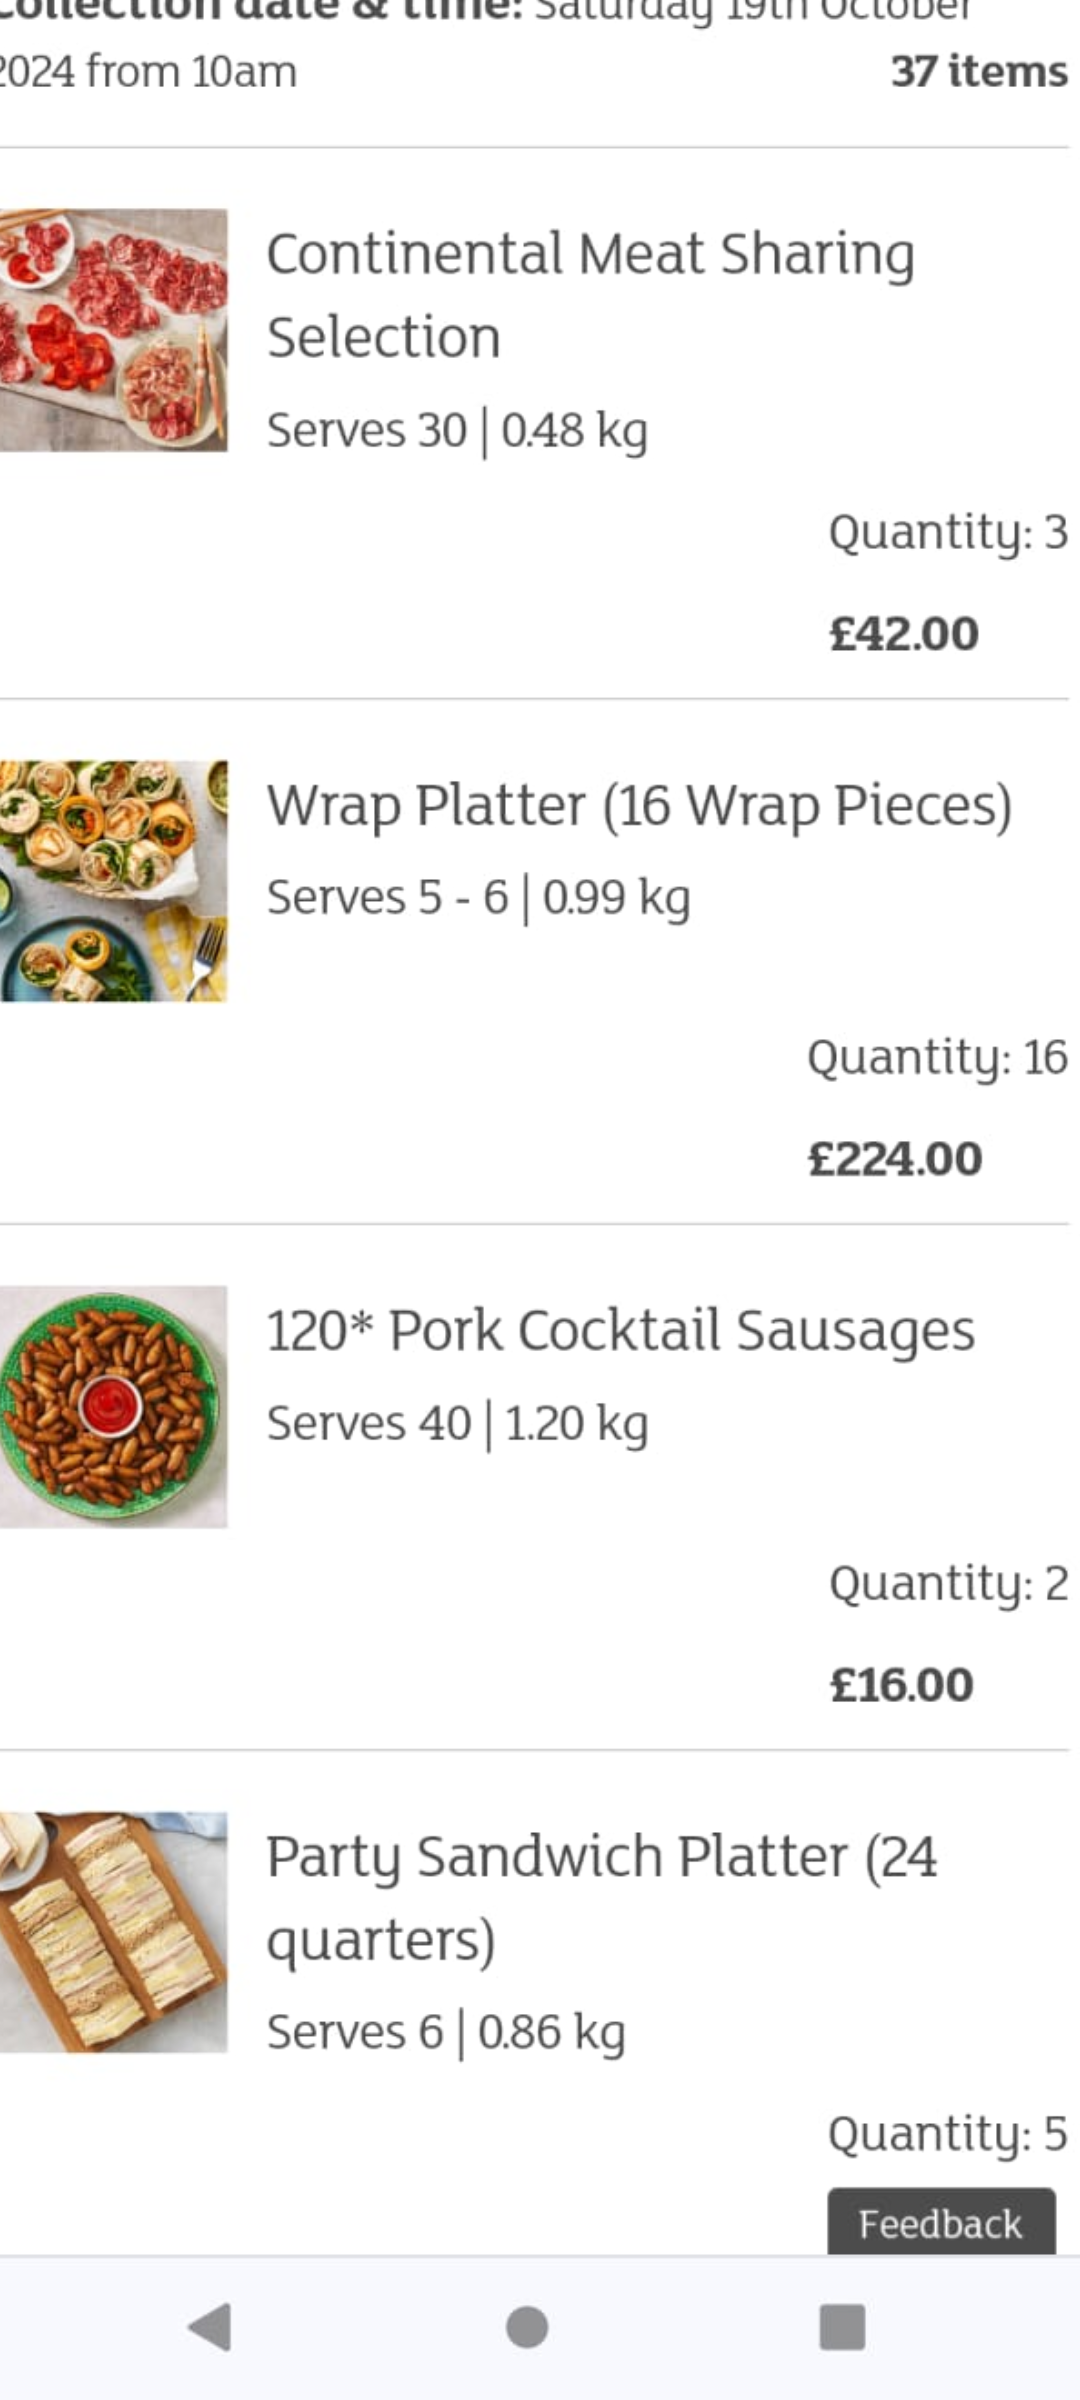Tap Serves 40 | 1.20 kg details

[457, 1423]
